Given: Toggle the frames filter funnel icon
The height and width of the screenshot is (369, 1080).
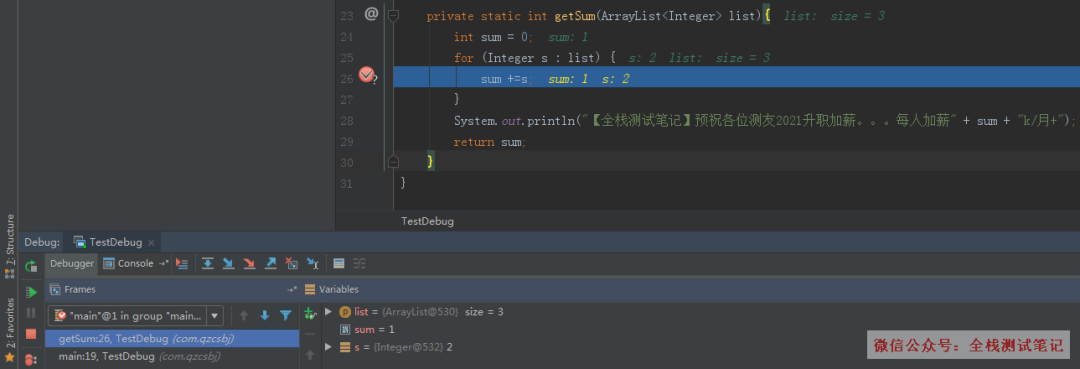Looking at the screenshot, I should point(286,315).
